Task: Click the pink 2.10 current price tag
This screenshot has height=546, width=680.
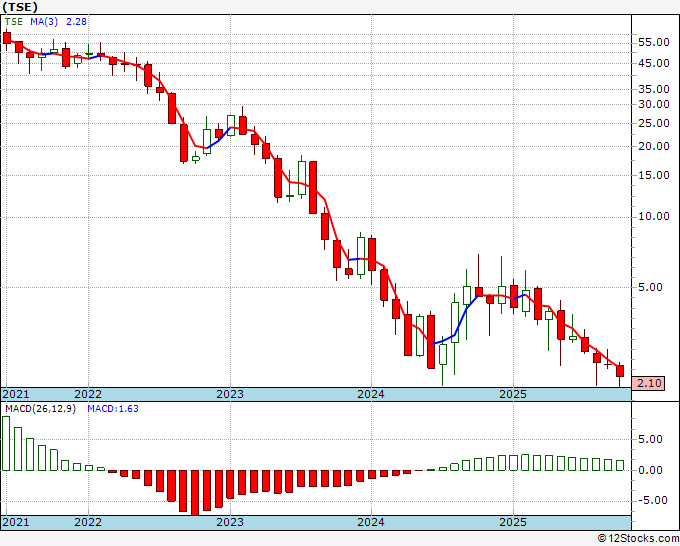Action: coord(648,383)
